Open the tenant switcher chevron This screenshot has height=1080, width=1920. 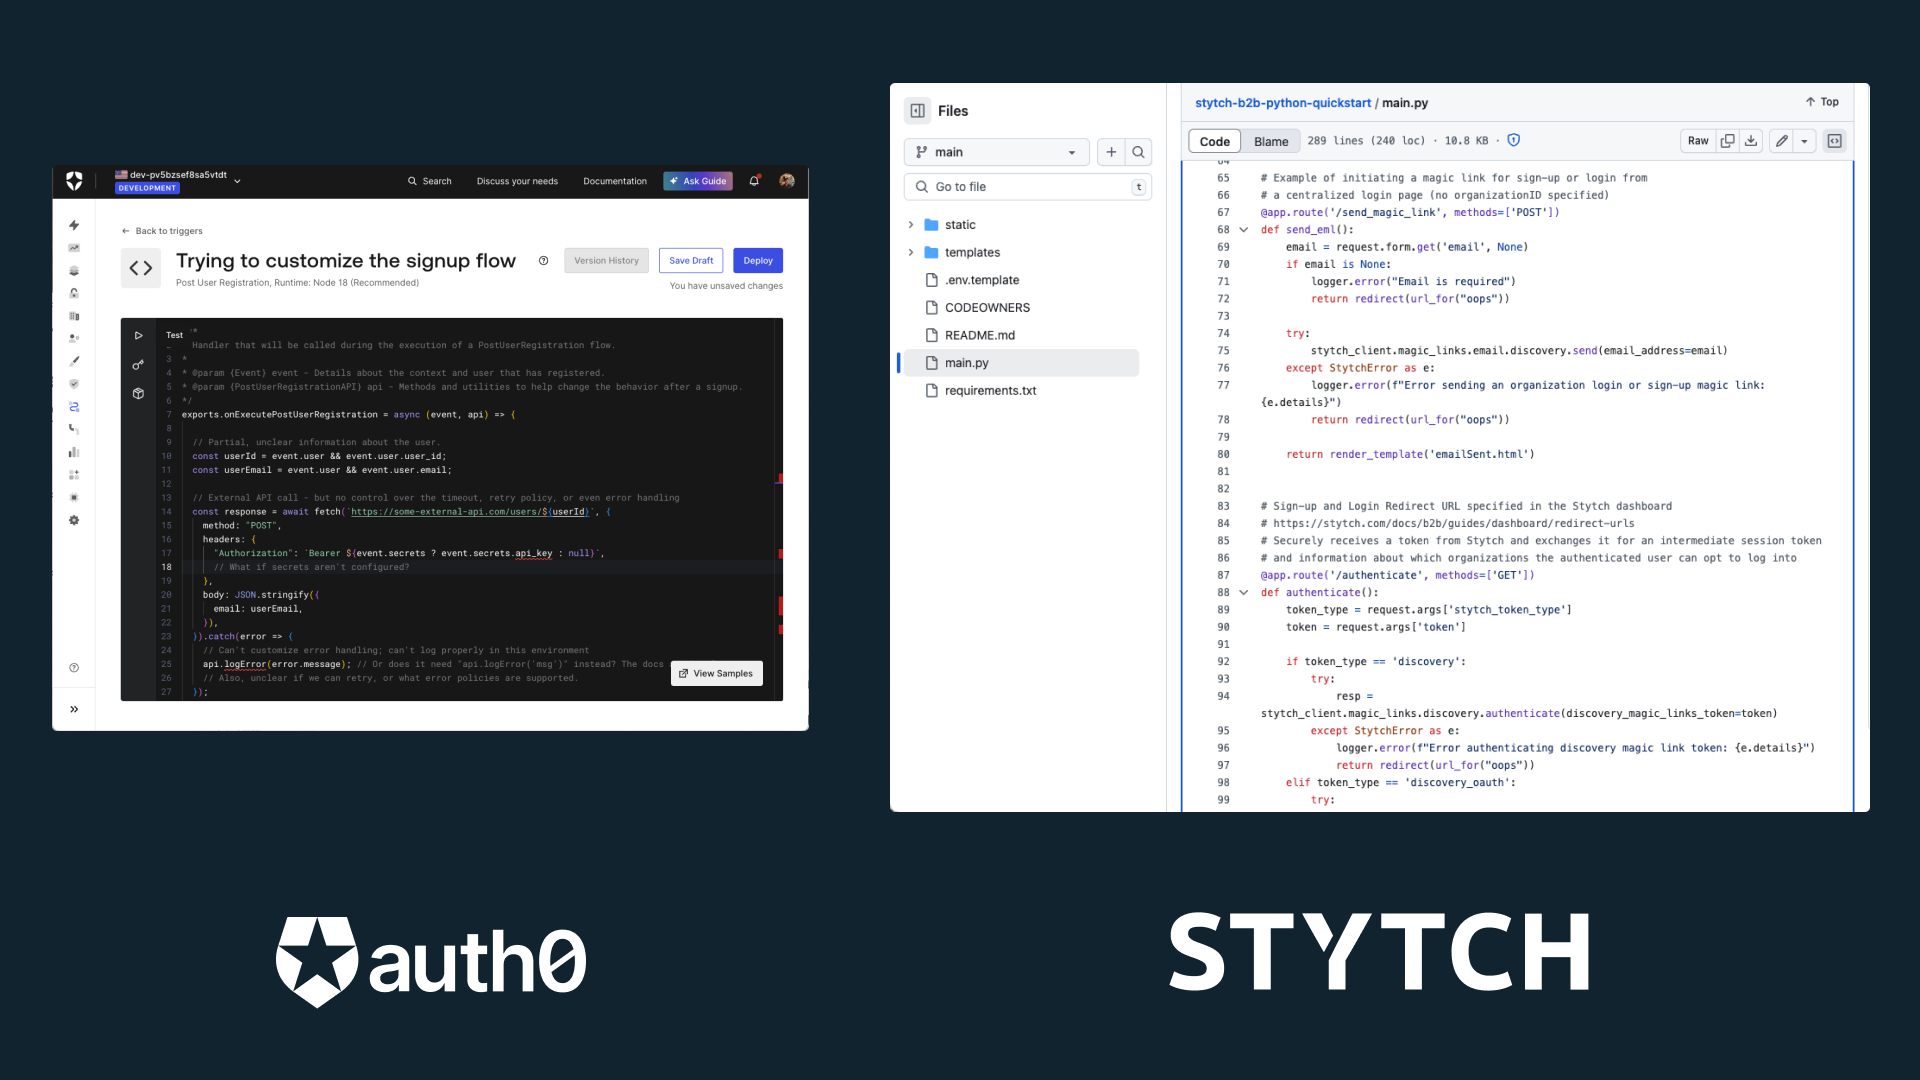[237, 181]
